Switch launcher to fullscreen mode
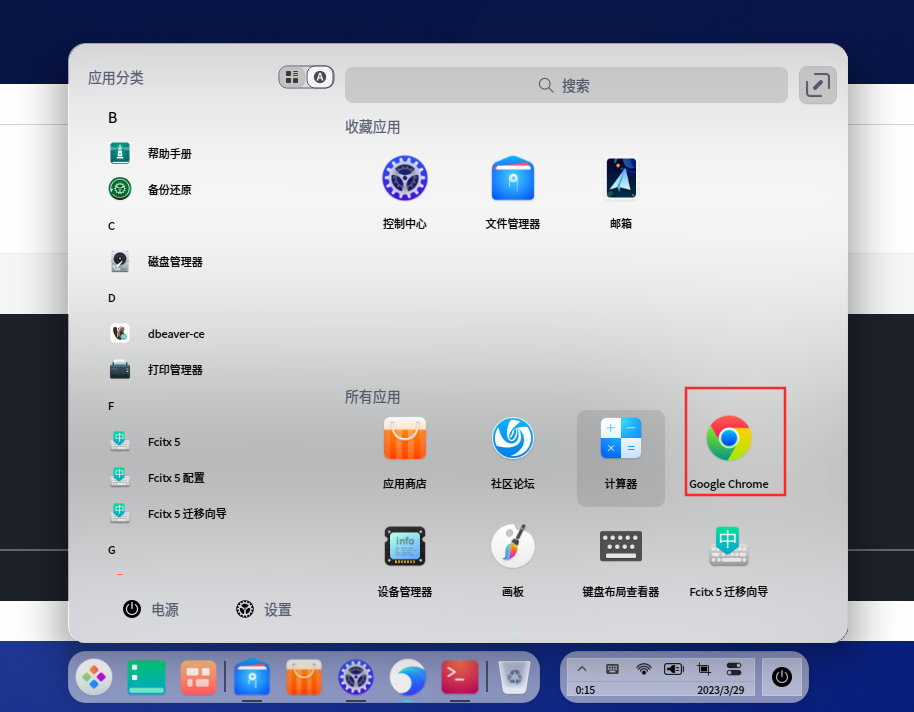Viewport: 914px width, 712px height. (817, 85)
